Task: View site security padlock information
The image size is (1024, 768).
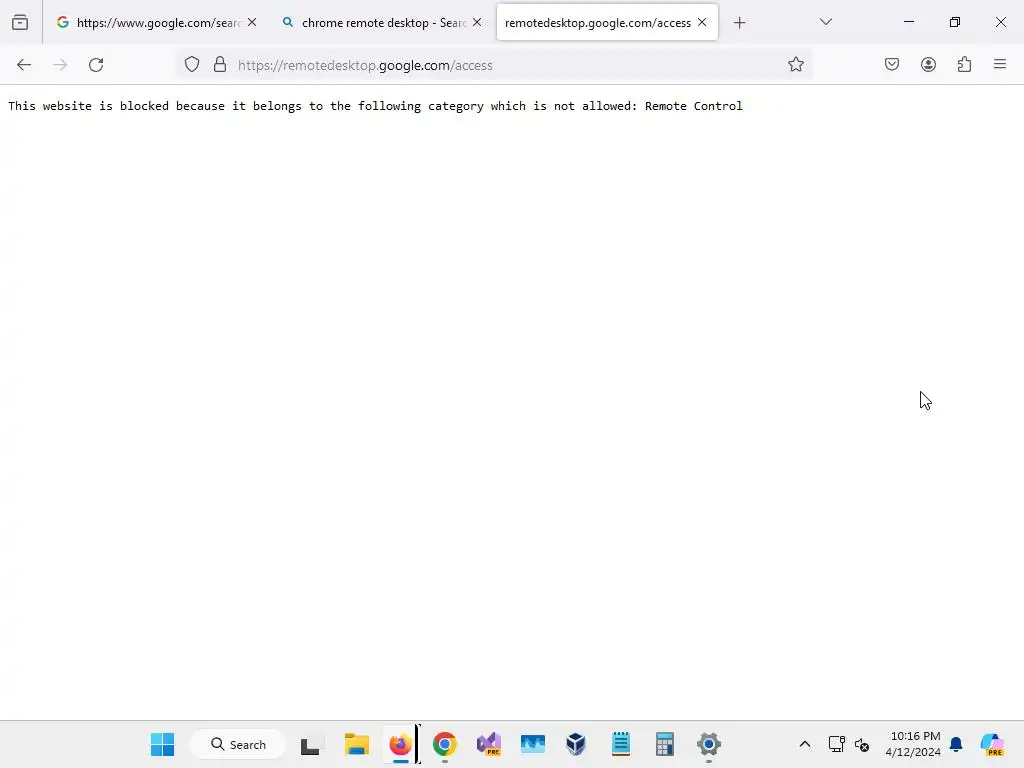Action: 220,65
